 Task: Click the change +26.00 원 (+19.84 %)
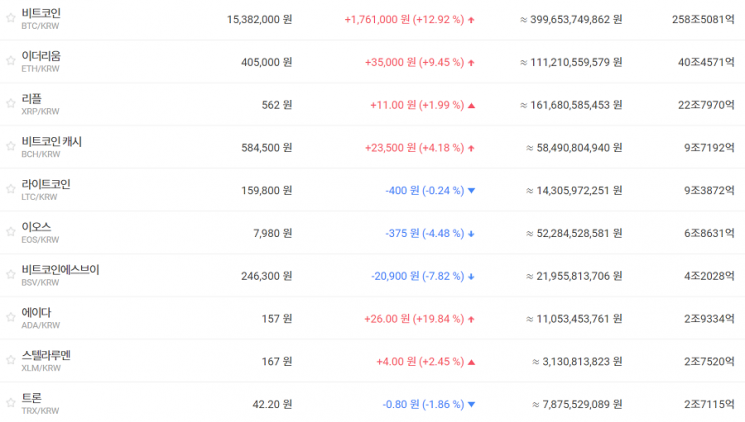(414, 319)
